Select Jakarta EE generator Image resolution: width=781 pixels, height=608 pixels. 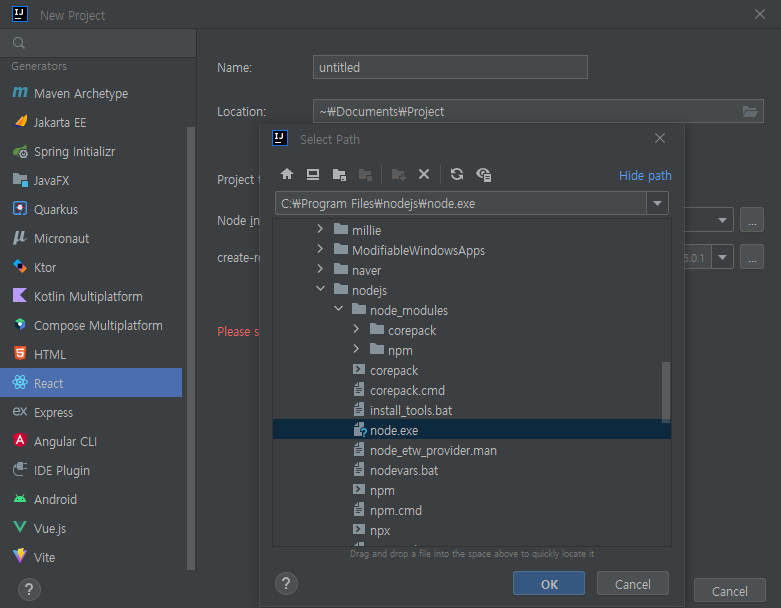point(91,122)
